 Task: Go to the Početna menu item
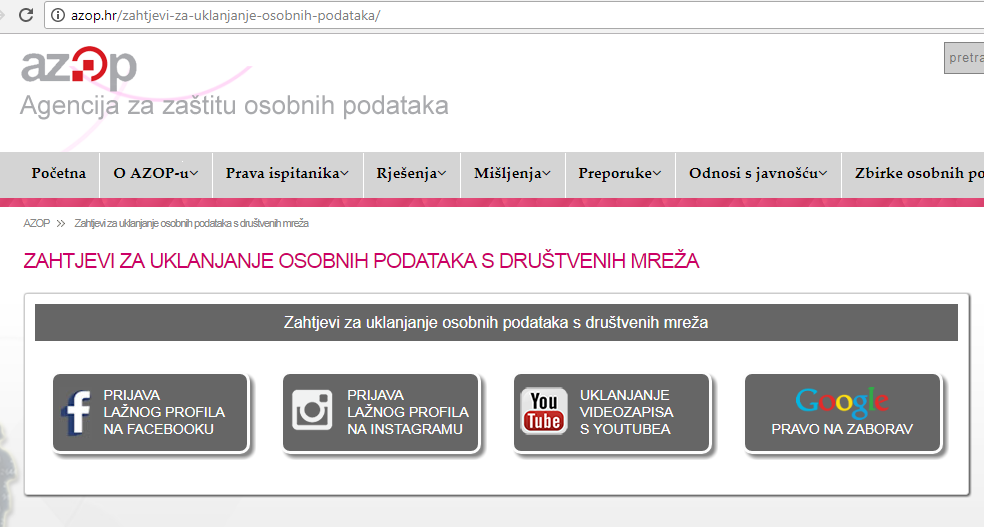click(x=59, y=174)
